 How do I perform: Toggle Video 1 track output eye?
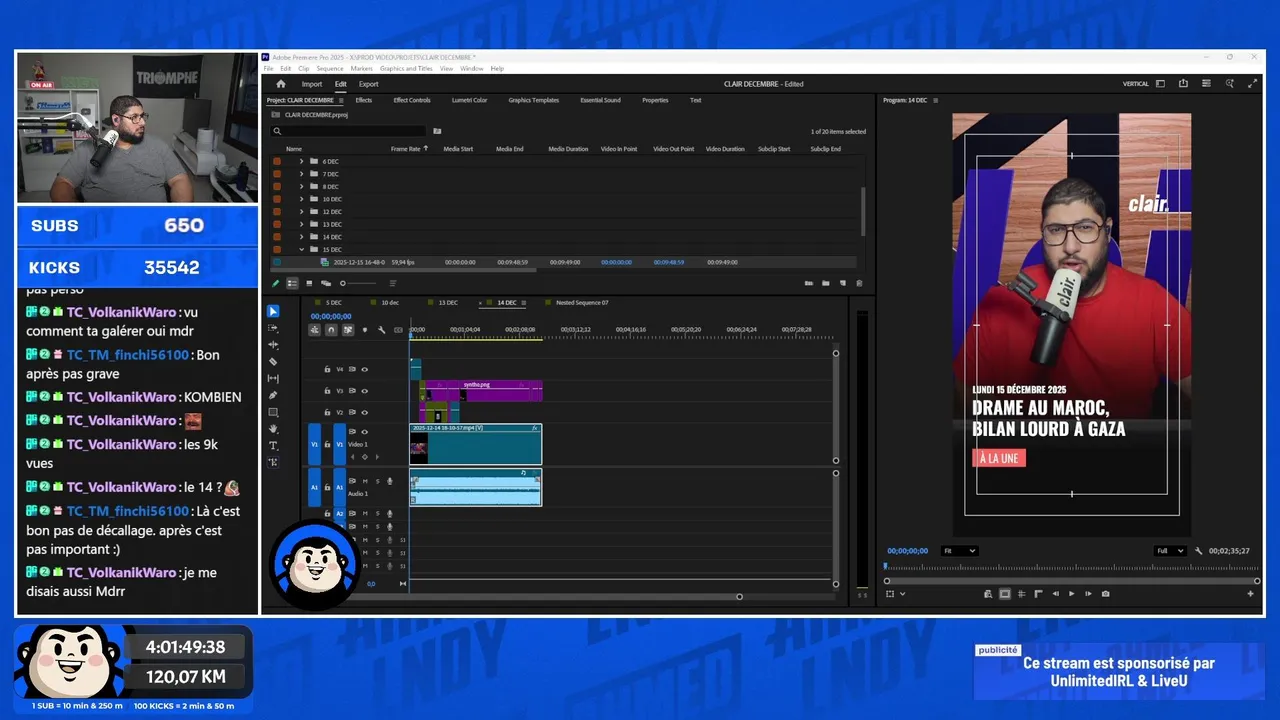(364, 432)
